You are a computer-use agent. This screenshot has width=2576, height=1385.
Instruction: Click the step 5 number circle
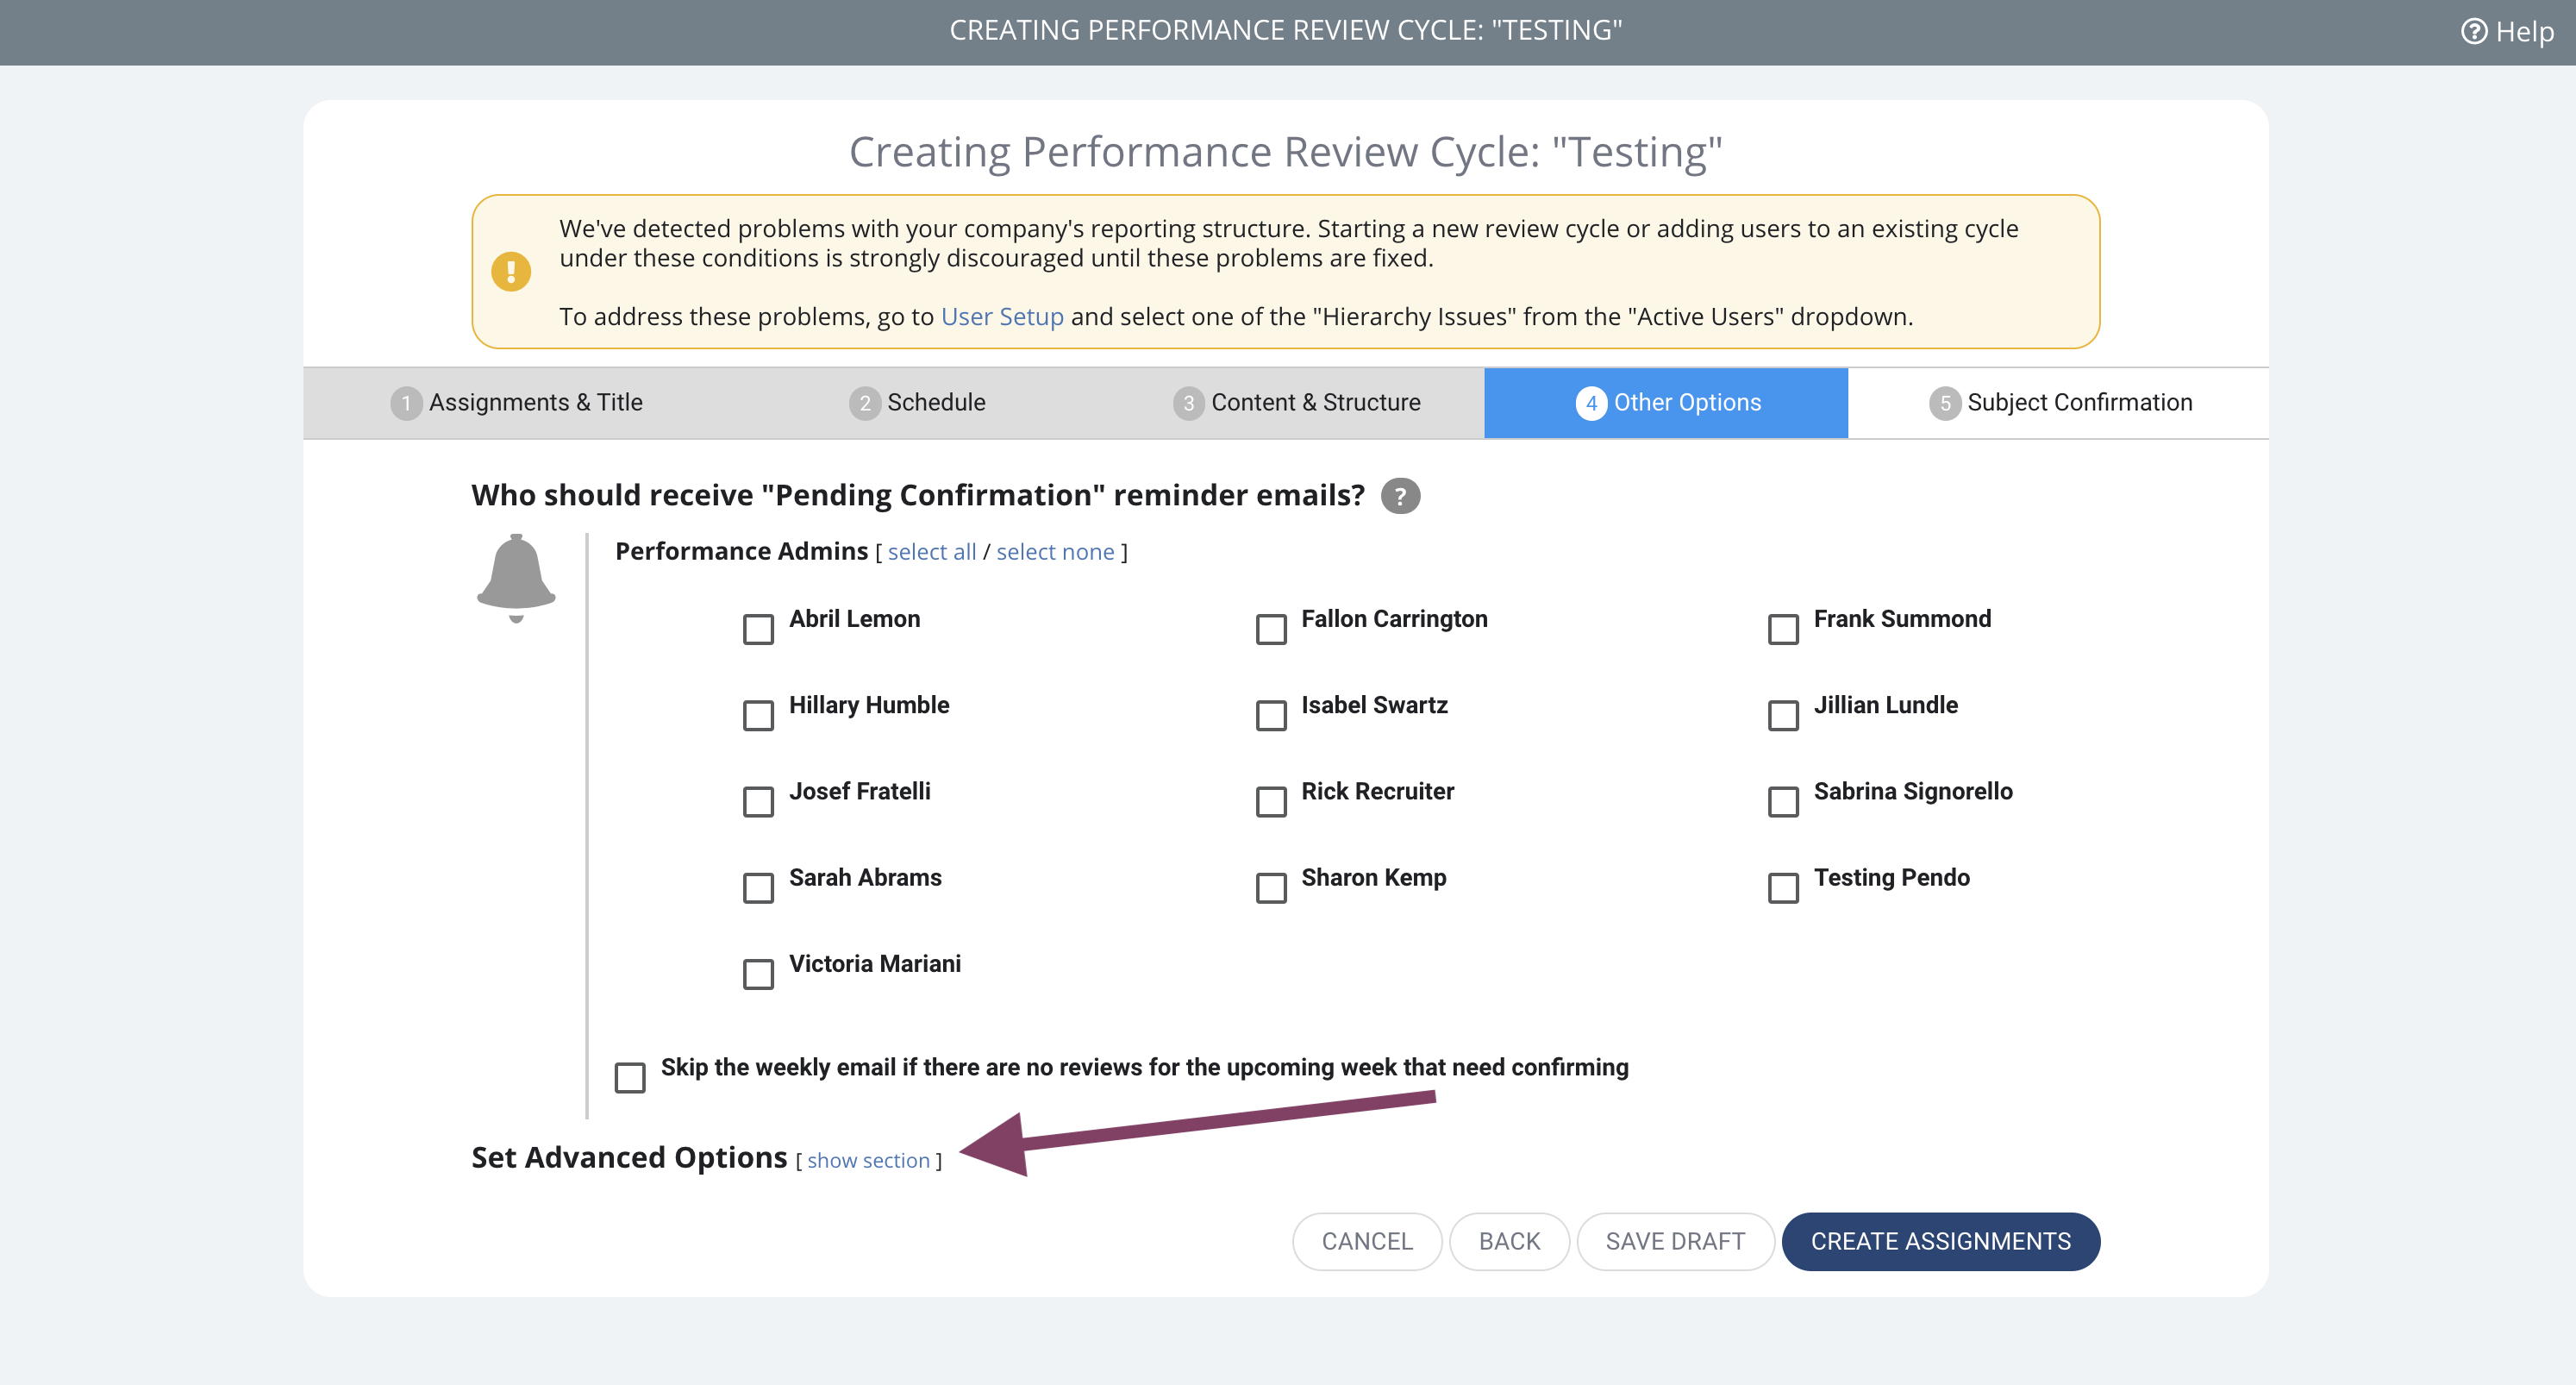point(1945,403)
